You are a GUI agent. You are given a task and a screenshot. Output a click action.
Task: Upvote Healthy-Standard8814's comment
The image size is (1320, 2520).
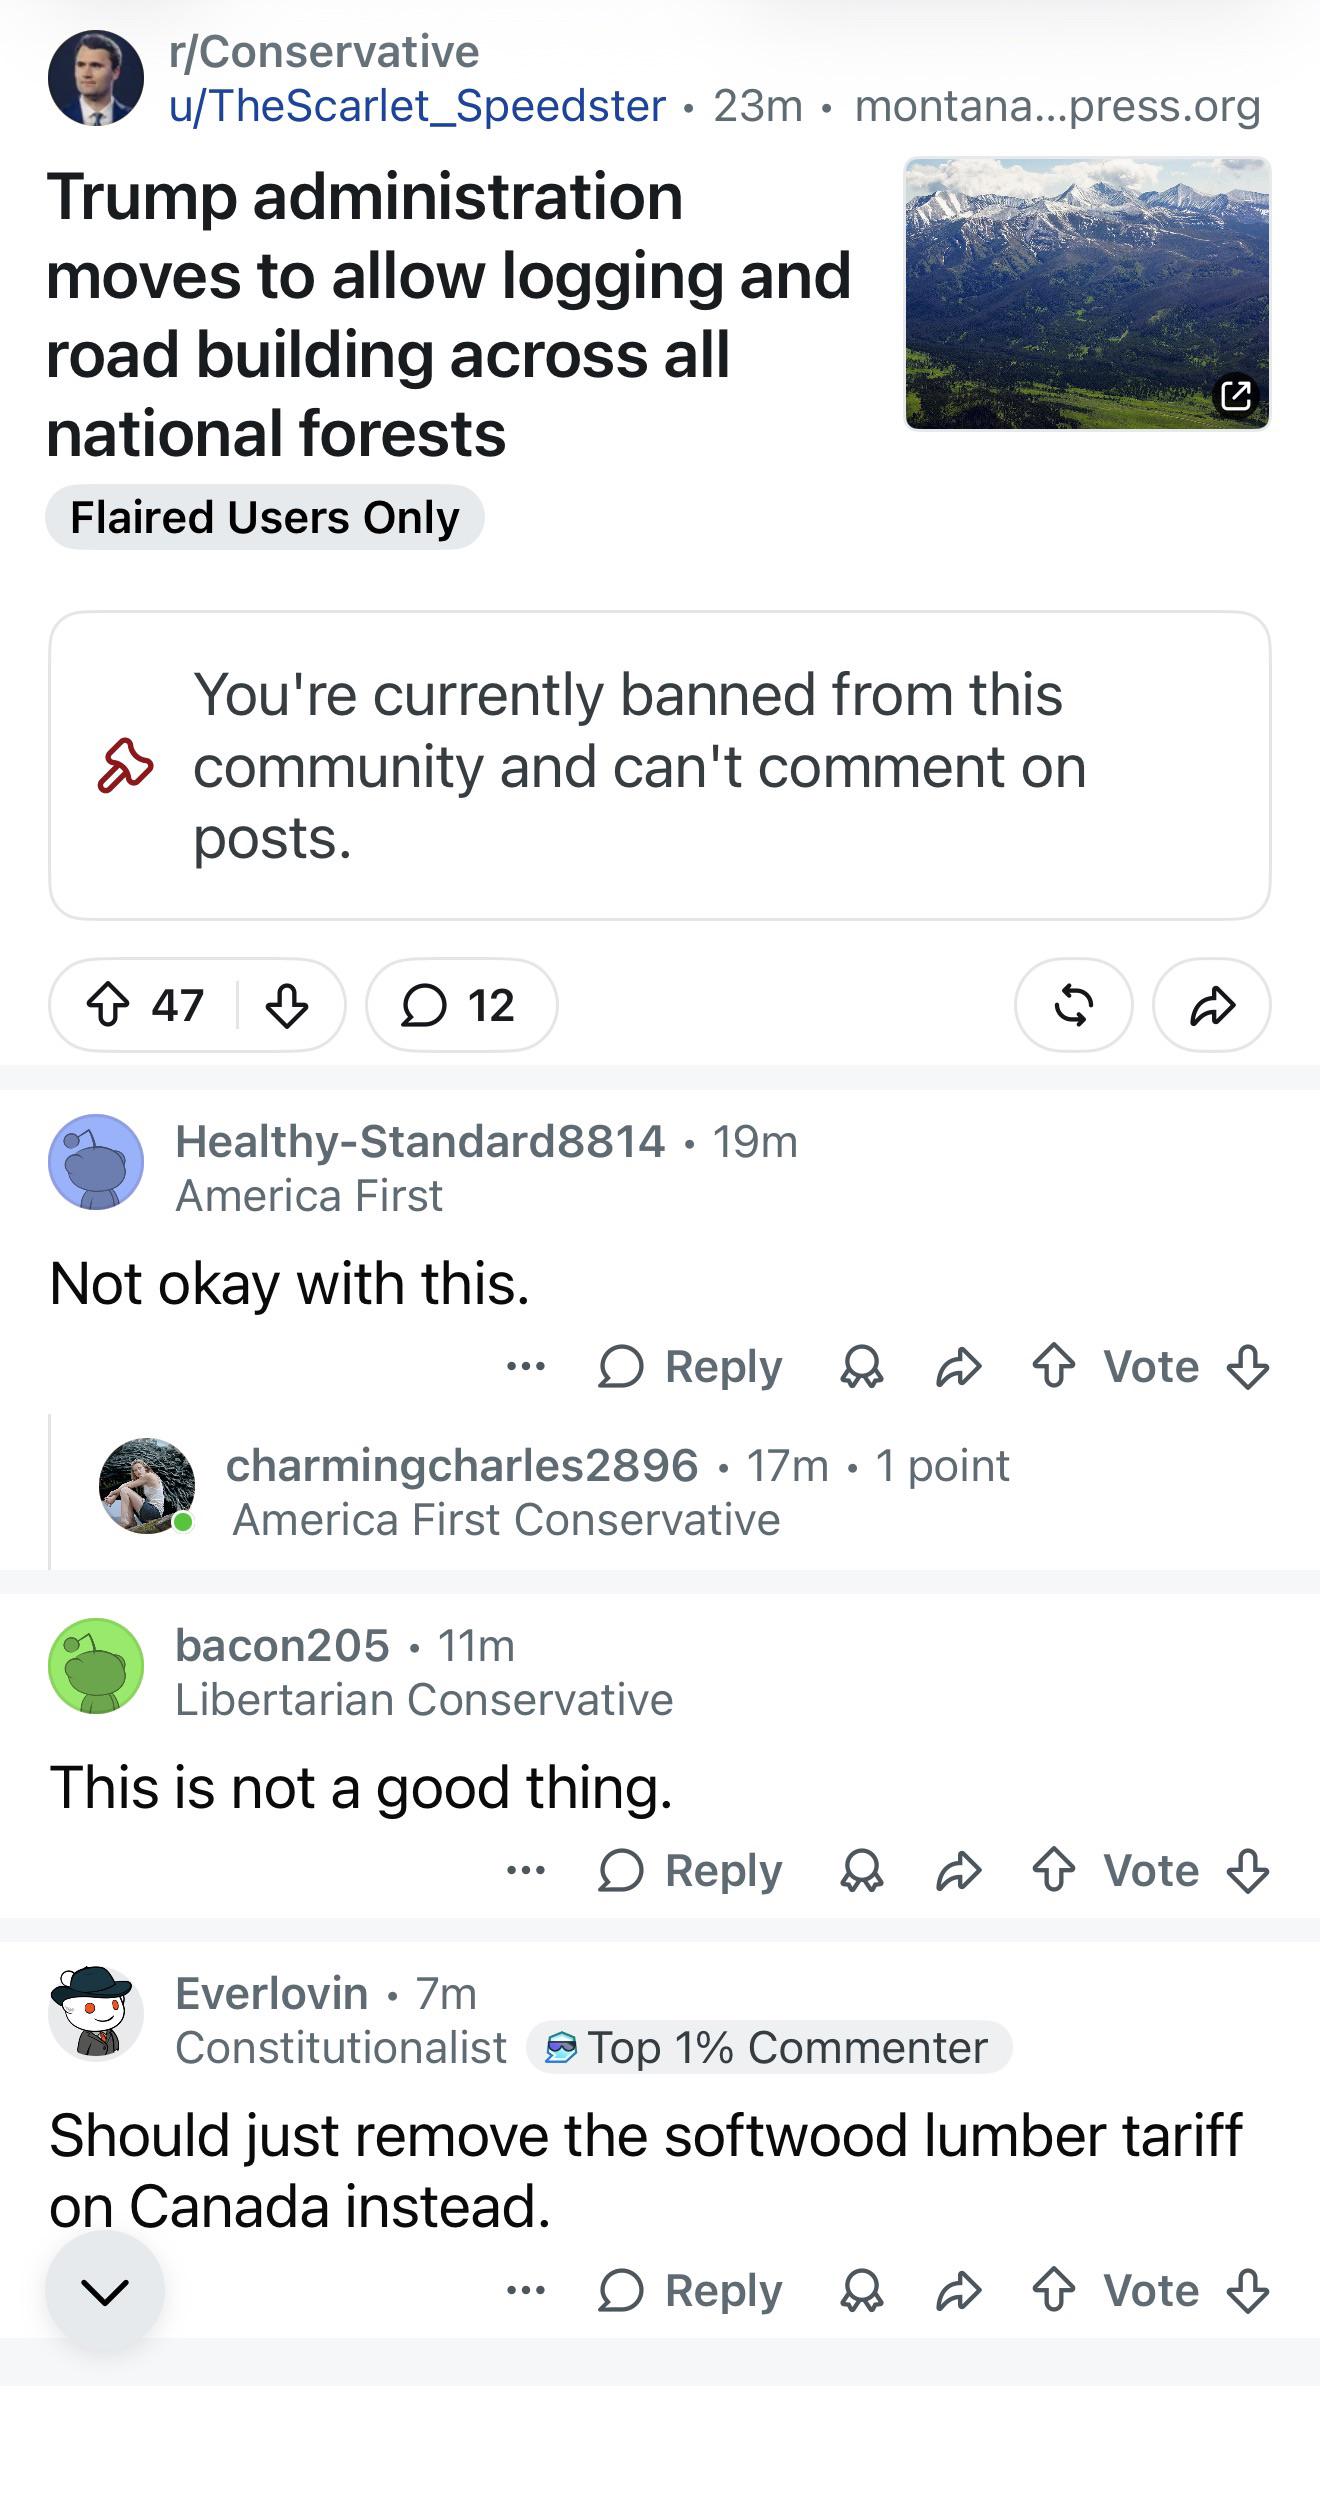tap(1054, 1366)
